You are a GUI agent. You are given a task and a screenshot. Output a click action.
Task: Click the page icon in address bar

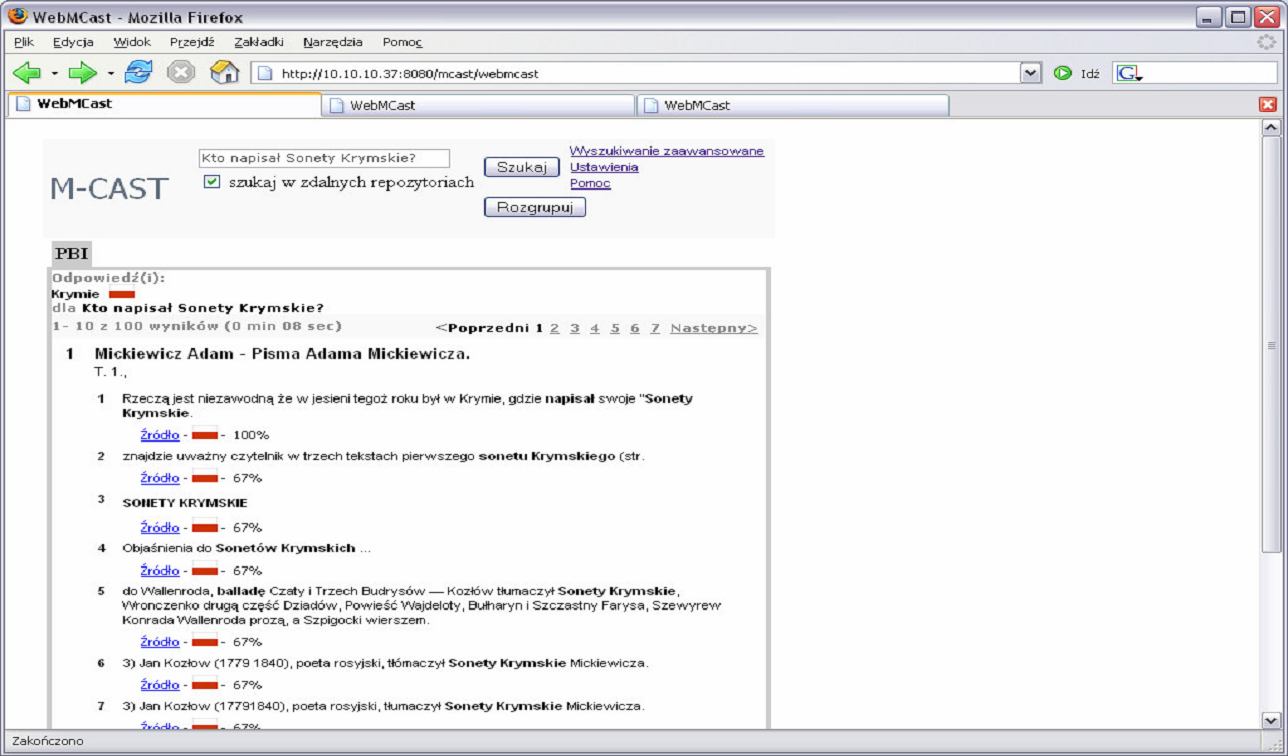[264, 73]
